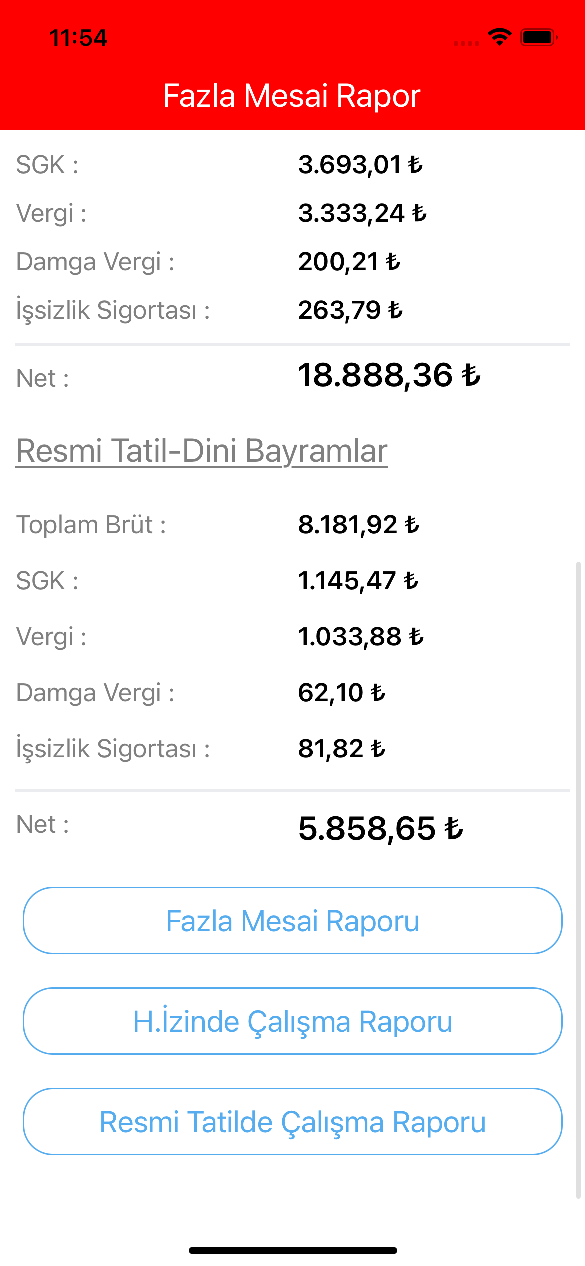585x1266 pixels.
Task: Tap the home indicator bar at the bottom
Action: point(293,1250)
